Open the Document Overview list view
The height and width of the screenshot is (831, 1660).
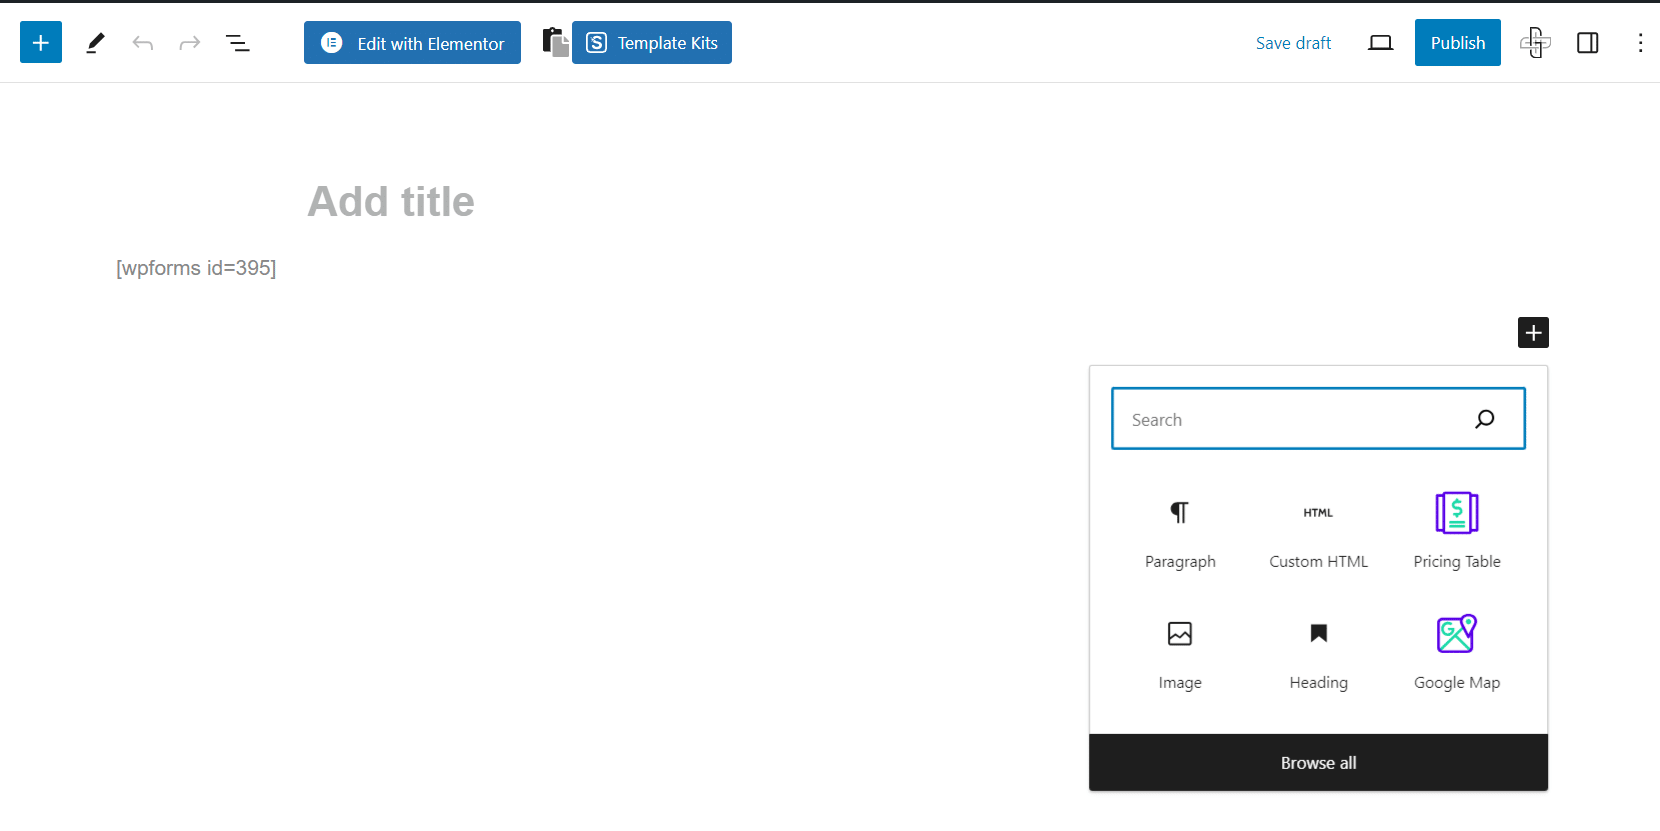click(237, 43)
